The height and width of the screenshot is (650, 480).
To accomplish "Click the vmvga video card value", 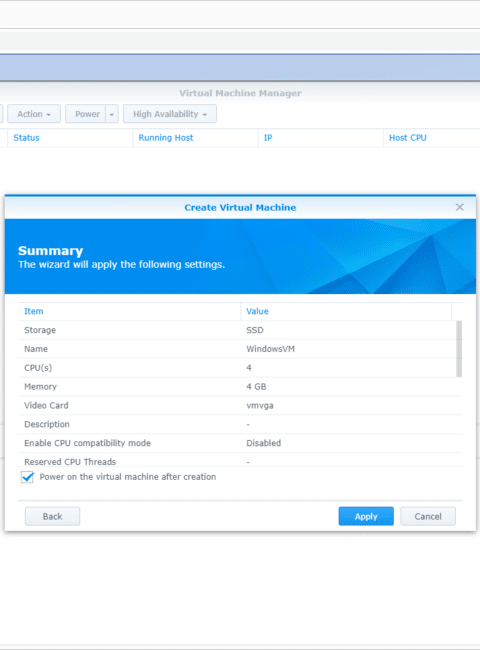I will click(x=260, y=405).
